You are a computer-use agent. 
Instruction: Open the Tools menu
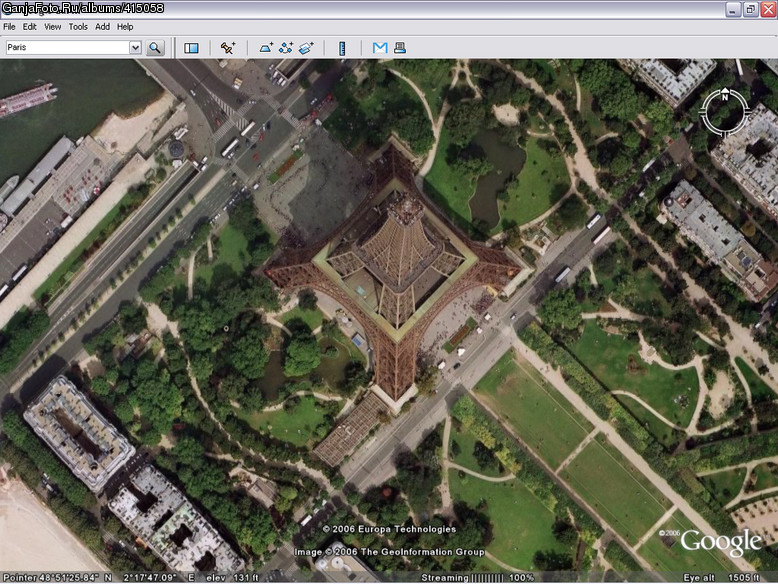[78, 27]
